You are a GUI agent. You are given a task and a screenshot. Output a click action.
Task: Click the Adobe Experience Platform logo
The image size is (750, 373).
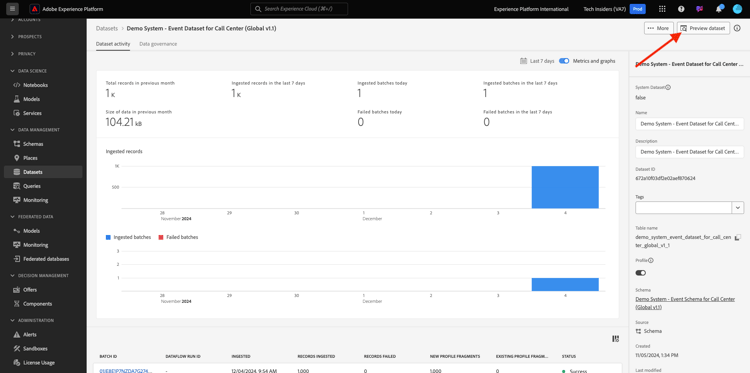[35, 9]
